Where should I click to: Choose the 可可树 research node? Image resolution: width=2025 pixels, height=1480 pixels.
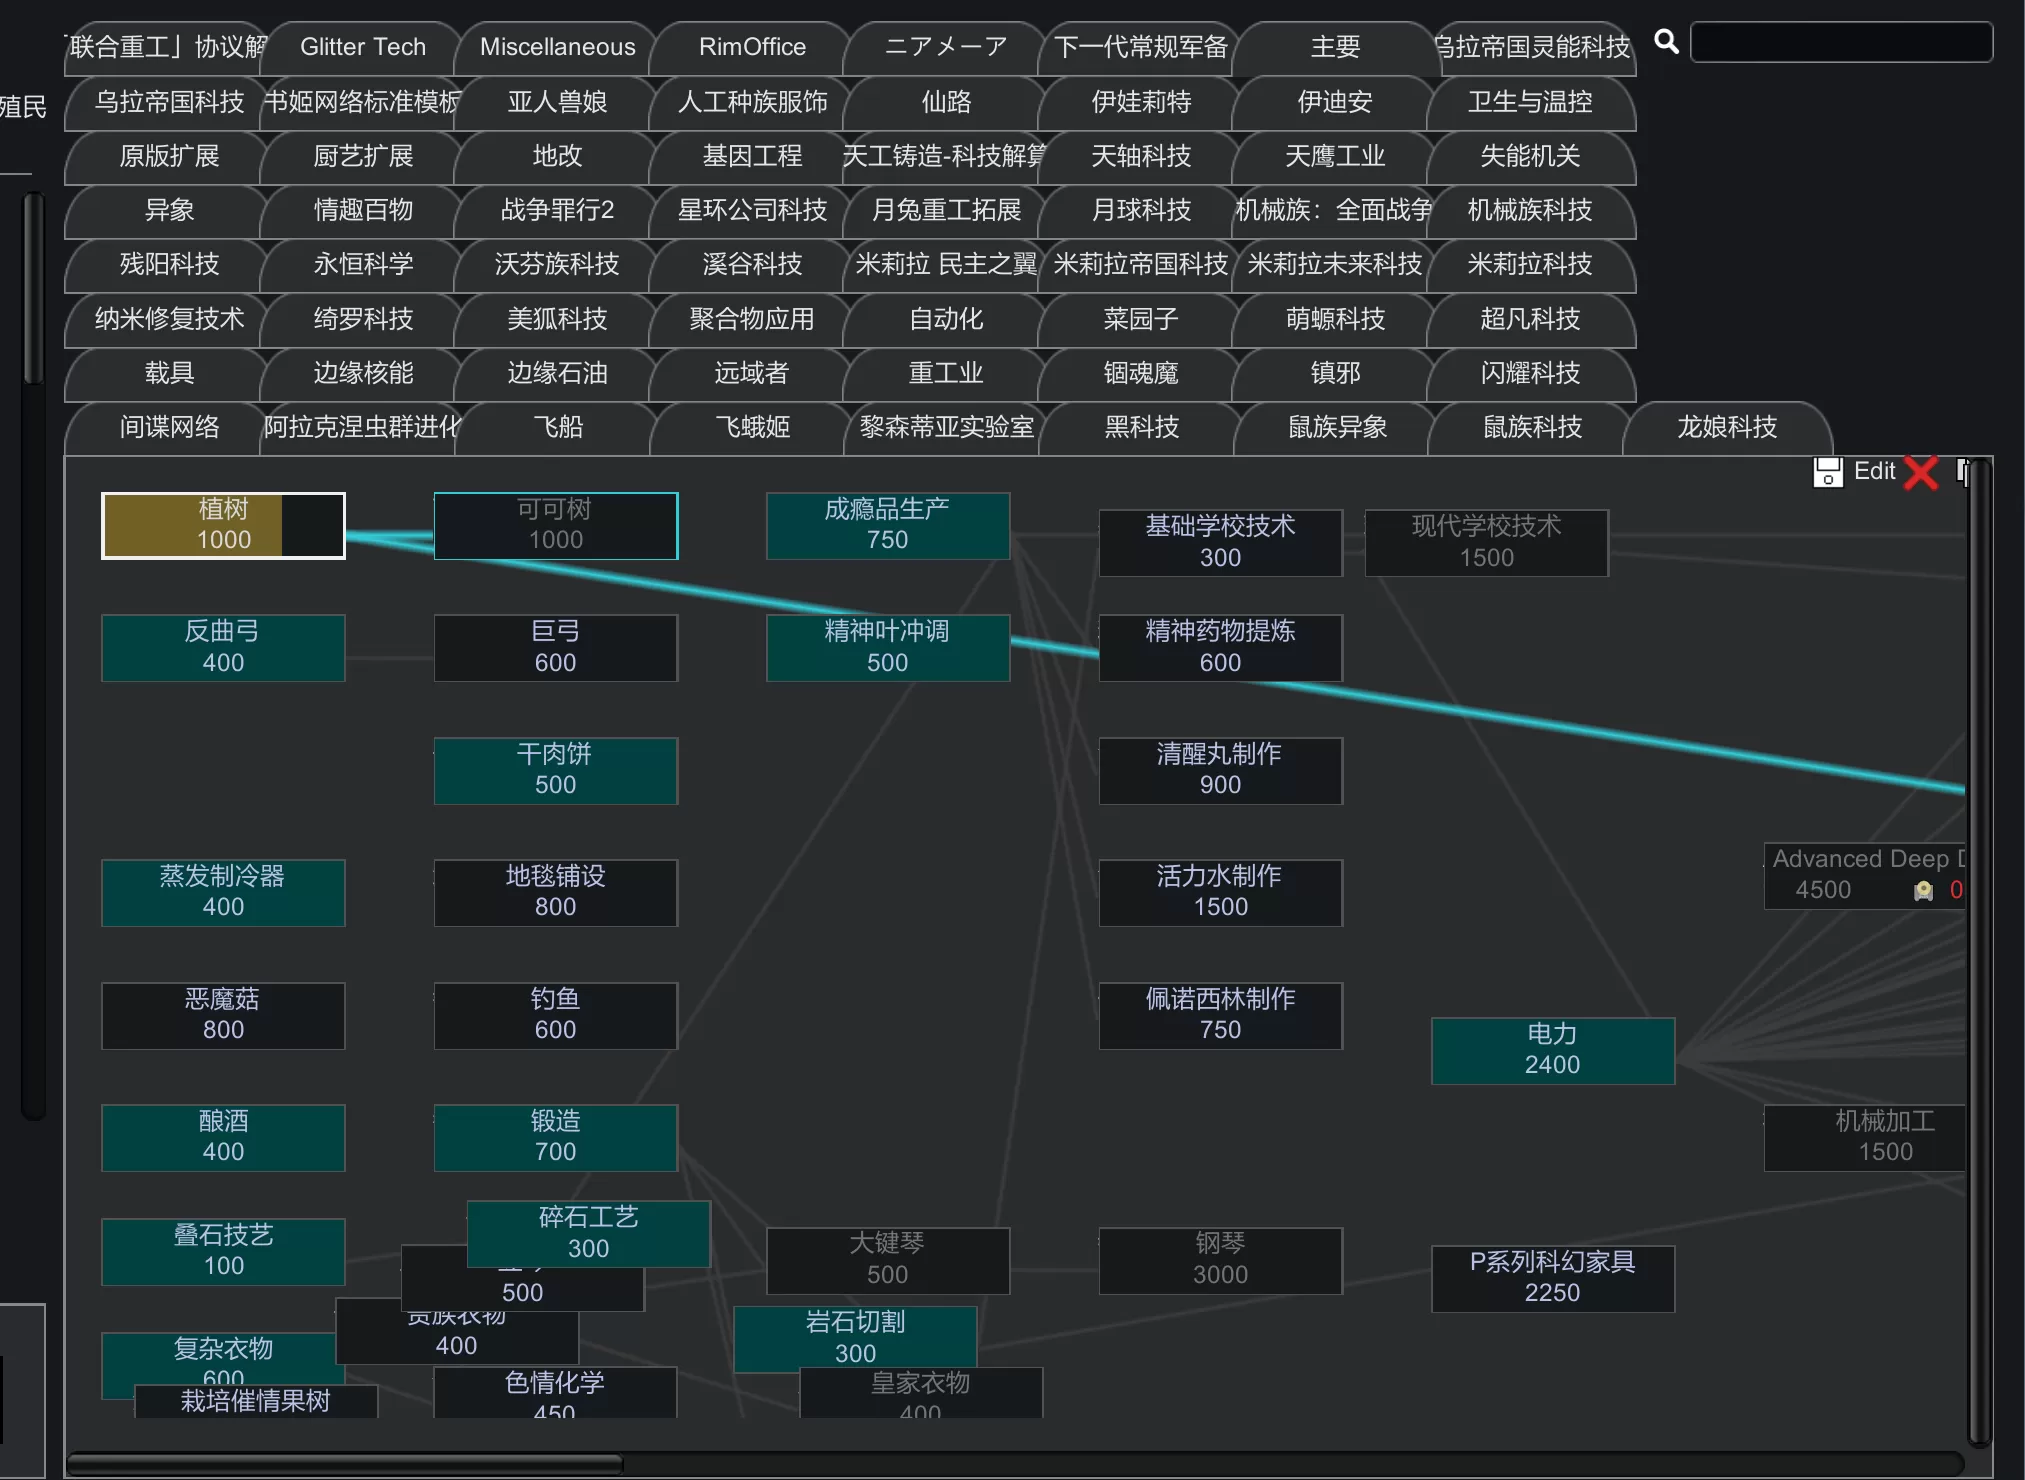555,525
